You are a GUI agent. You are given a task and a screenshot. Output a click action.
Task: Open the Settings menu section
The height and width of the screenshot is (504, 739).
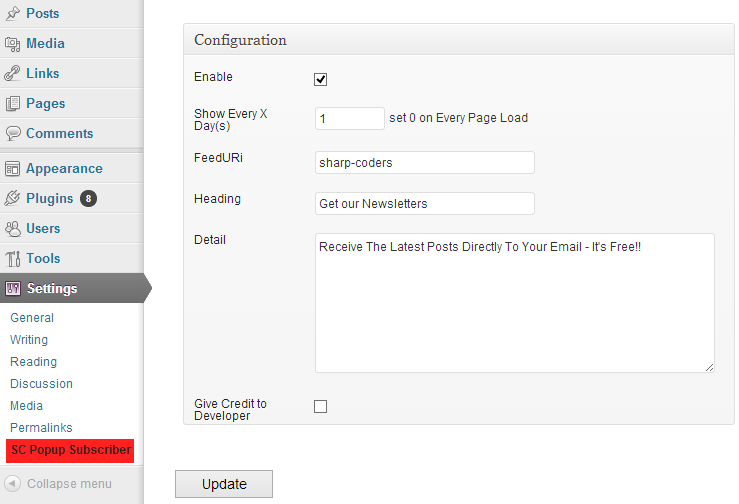(x=52, y=289)
